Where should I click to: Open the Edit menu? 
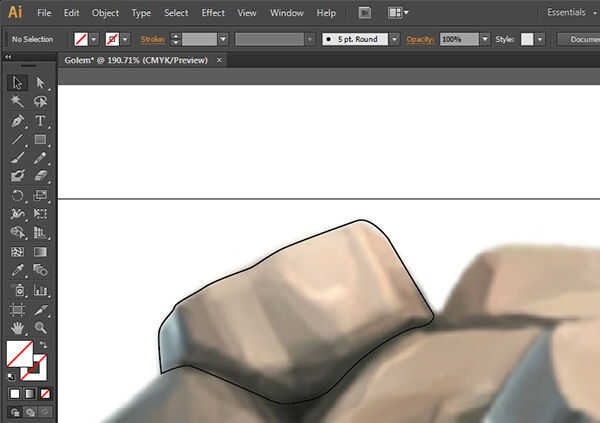pyautogui.click(x=72, y=13)
